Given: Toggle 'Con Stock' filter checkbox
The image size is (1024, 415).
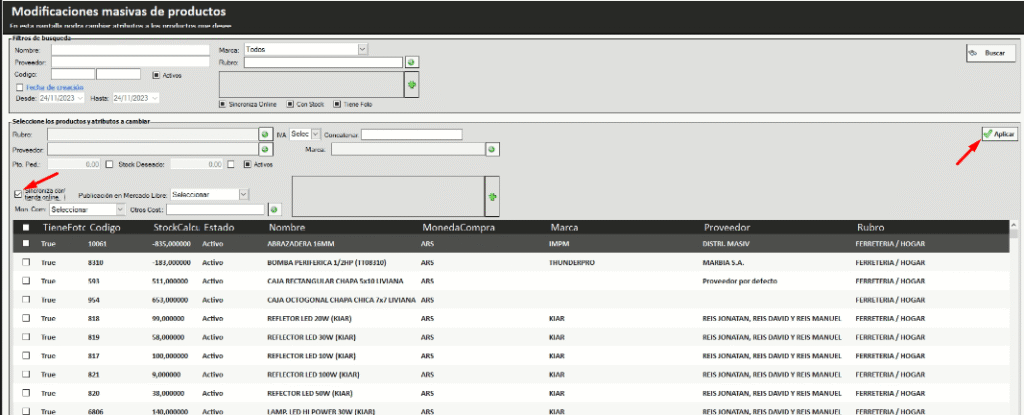Looking at the screenshot, I should [289, 103].
